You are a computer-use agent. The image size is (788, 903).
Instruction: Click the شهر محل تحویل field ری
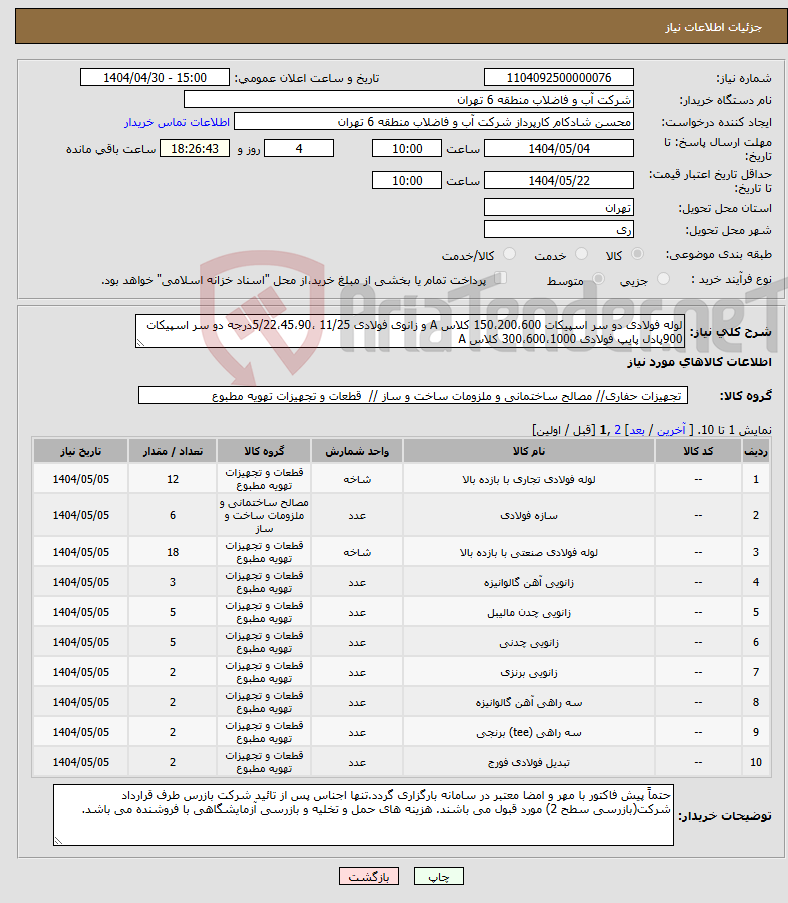point(559,229)
